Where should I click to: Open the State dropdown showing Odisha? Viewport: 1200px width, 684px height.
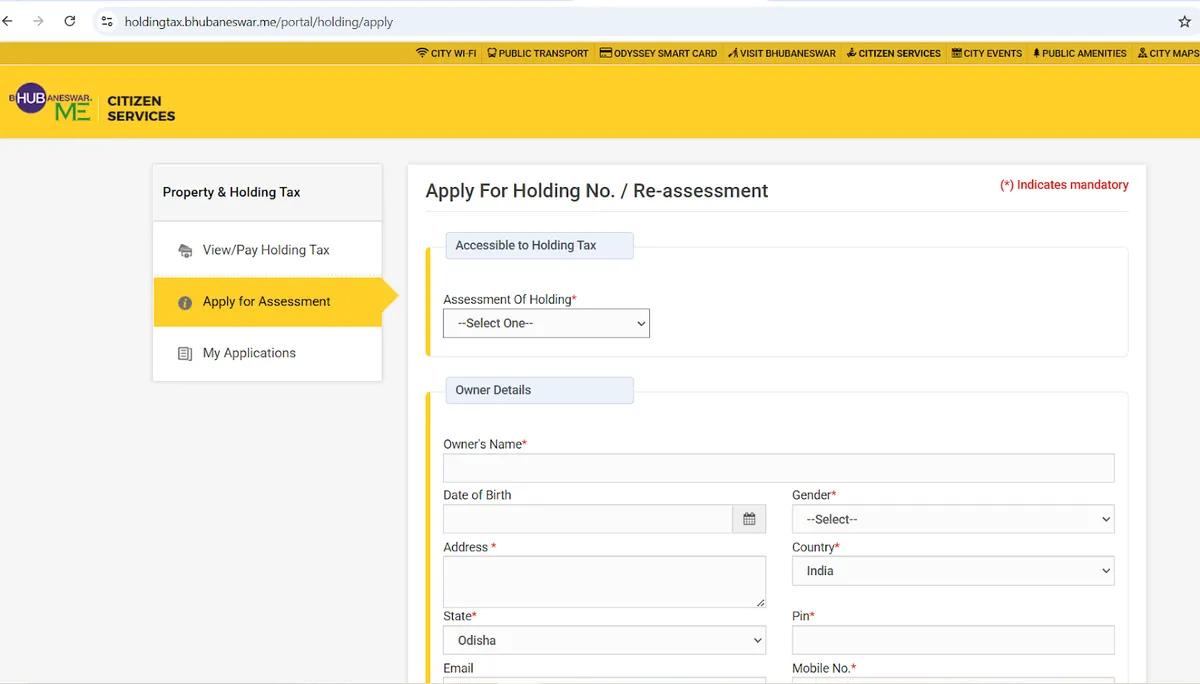[x=604, y=640]
